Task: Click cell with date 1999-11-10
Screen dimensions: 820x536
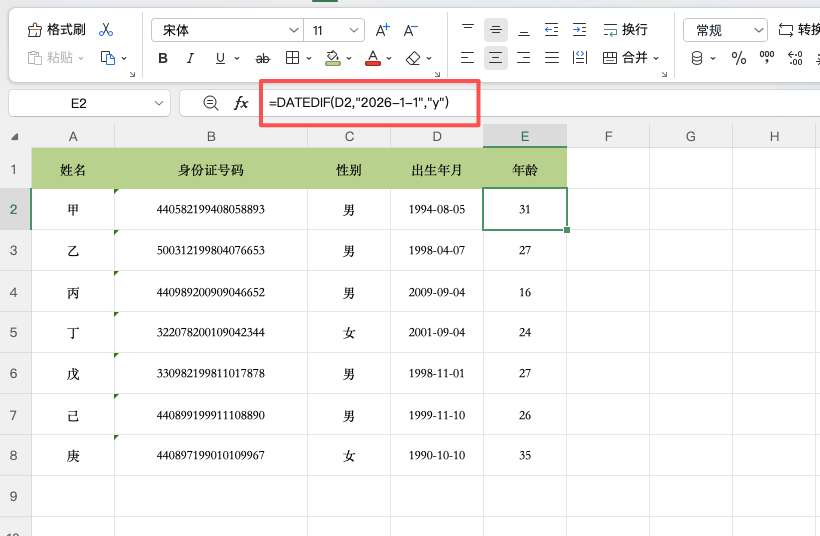Action: (x=437, y=415)
